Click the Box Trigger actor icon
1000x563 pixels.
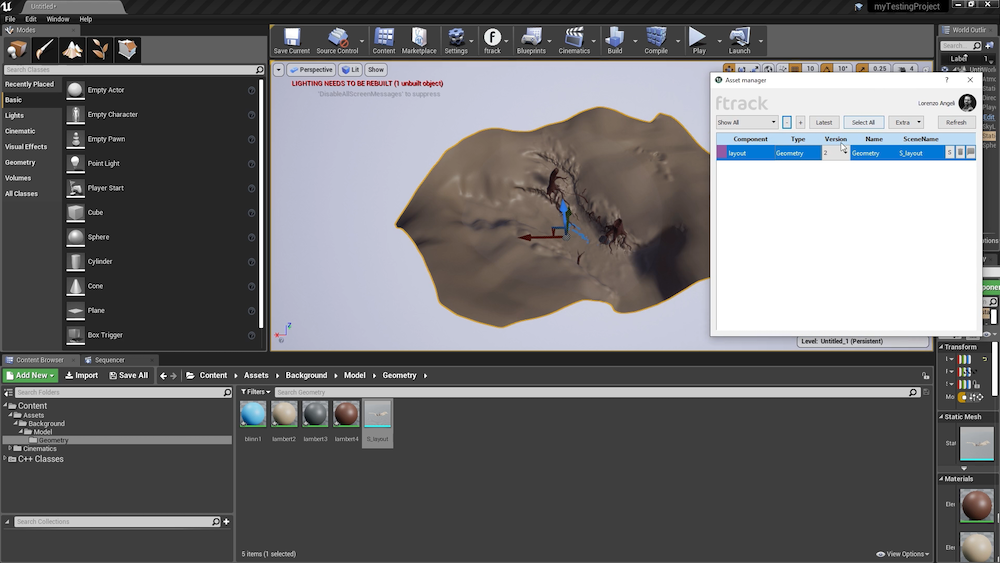click(x=75, y=335)
